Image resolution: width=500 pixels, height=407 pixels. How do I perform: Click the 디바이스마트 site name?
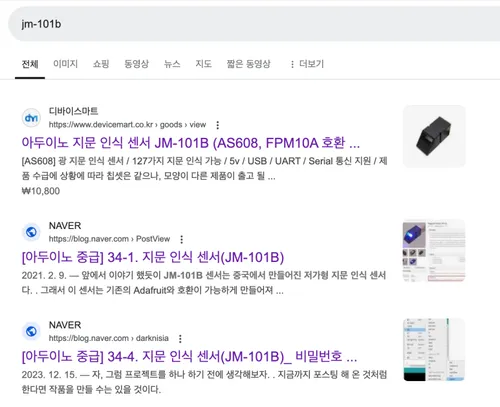73,111
